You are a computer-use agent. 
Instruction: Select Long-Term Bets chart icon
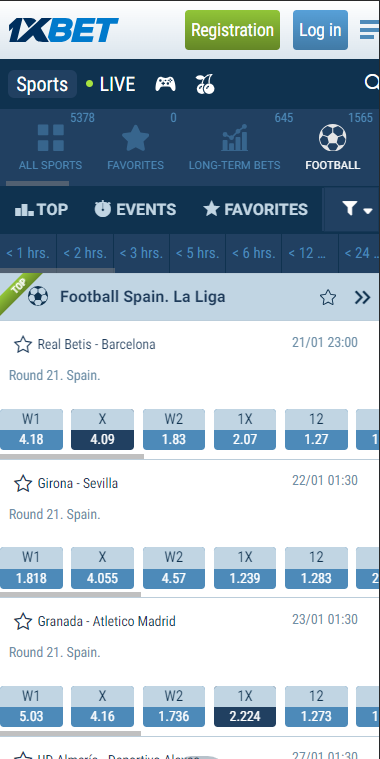click(235, 138)
